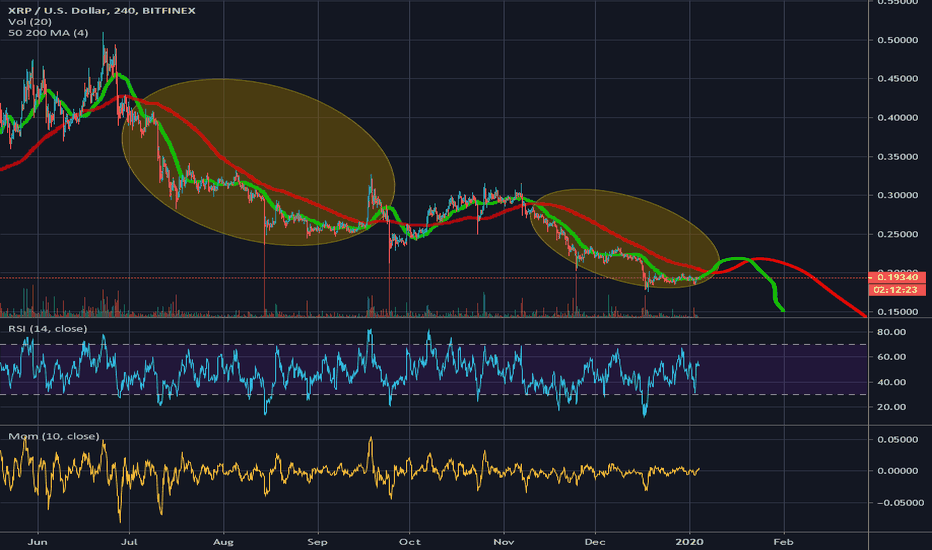
Task: Click the RSI 40.00 scale label
Action: 892,382
